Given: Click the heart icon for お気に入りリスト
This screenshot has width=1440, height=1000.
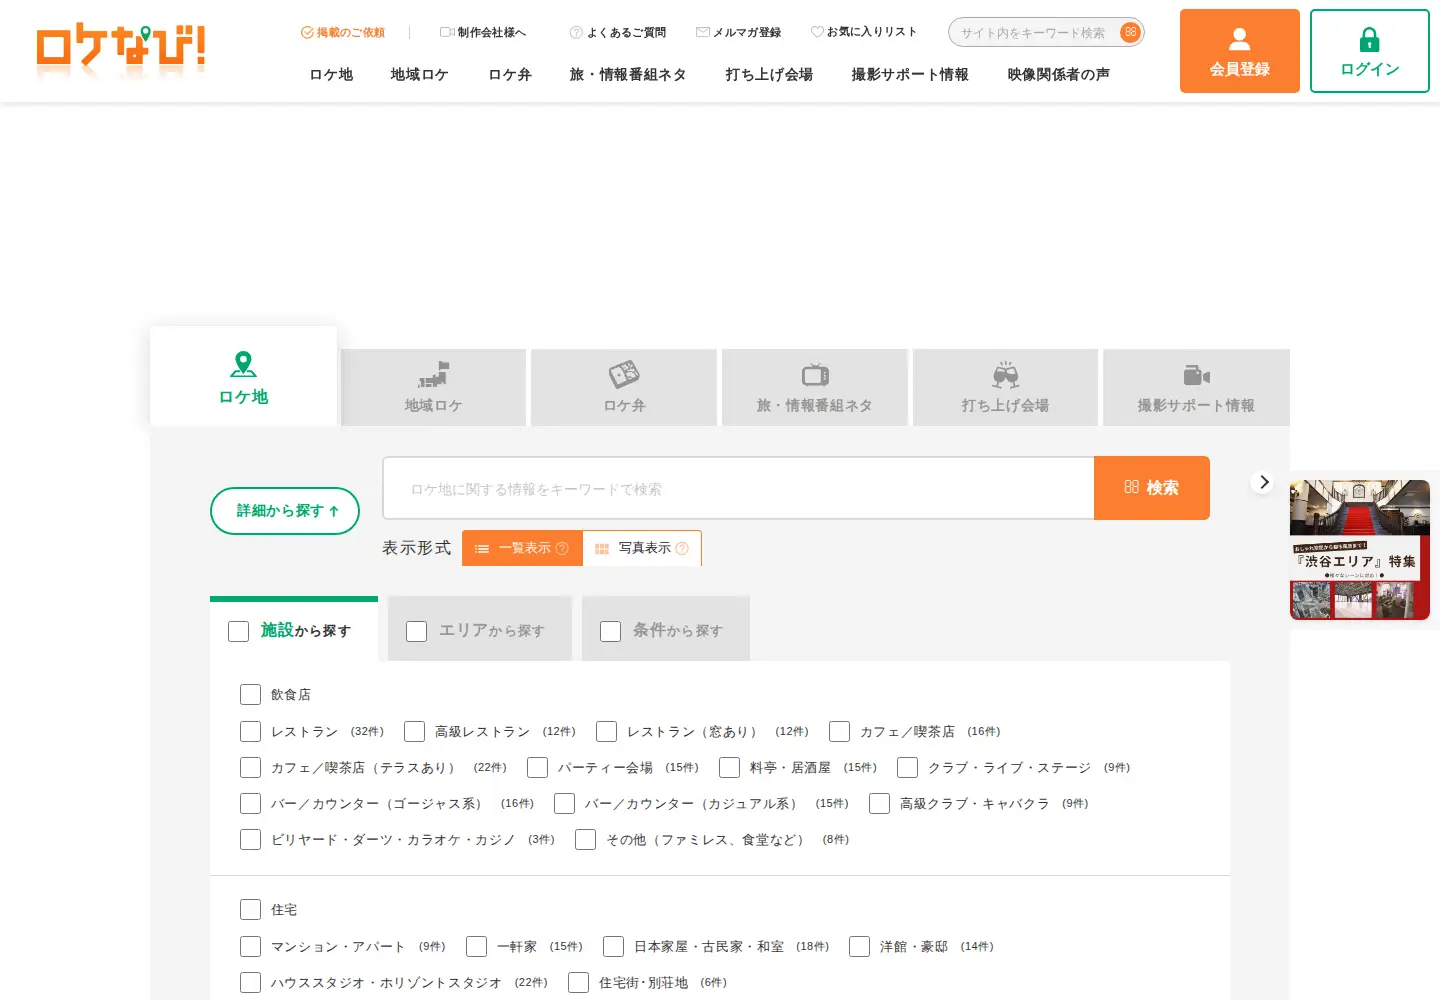Looking at the screenshot, I should pyautogui.click(x=817, y=32).
